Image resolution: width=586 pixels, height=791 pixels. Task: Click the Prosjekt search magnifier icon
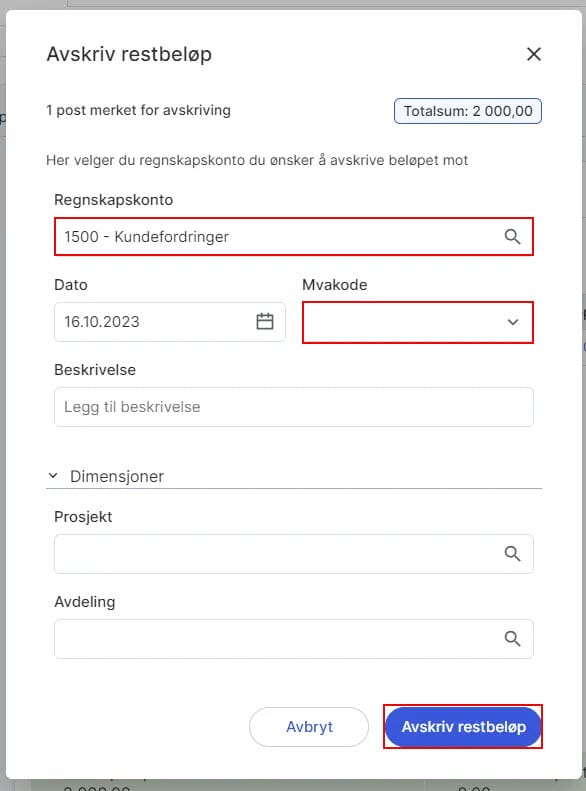point(512,553)
